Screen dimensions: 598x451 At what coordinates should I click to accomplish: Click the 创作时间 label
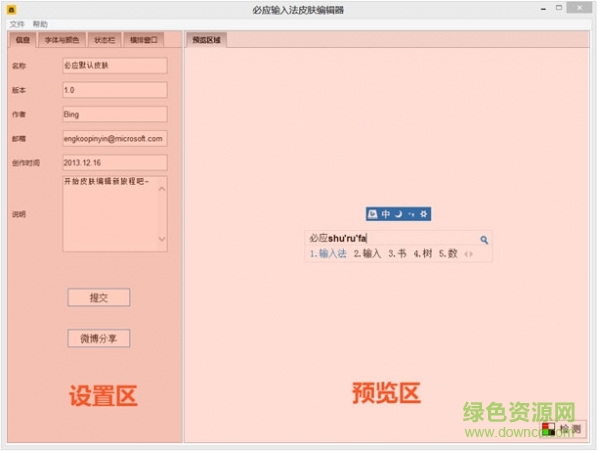click(x=26, y=163)
